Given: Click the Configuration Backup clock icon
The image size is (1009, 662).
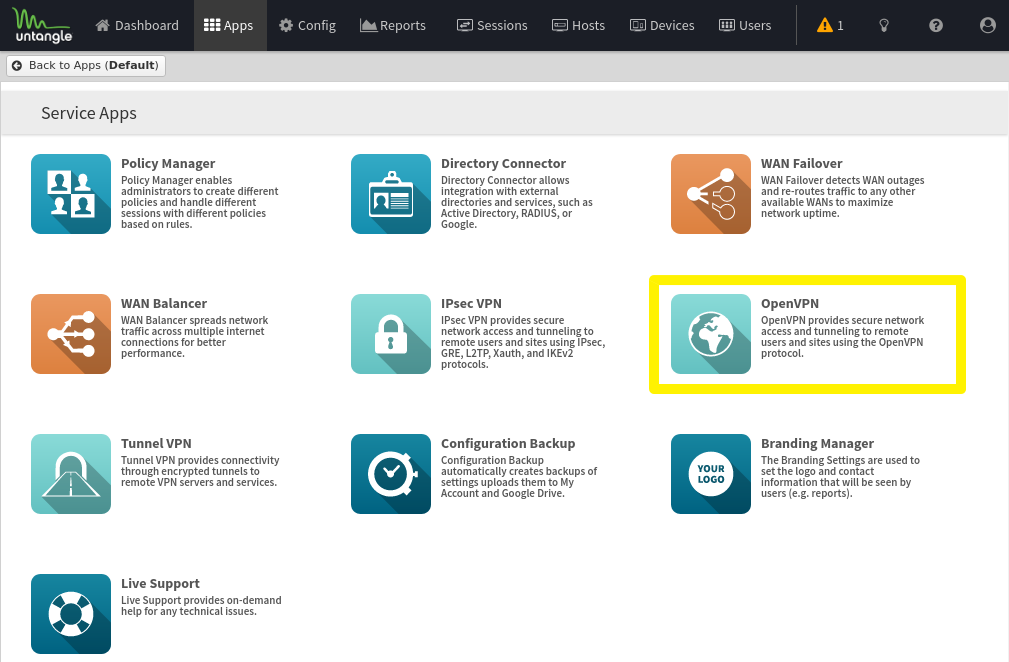Looking at the screenshot, I should 391,474.
